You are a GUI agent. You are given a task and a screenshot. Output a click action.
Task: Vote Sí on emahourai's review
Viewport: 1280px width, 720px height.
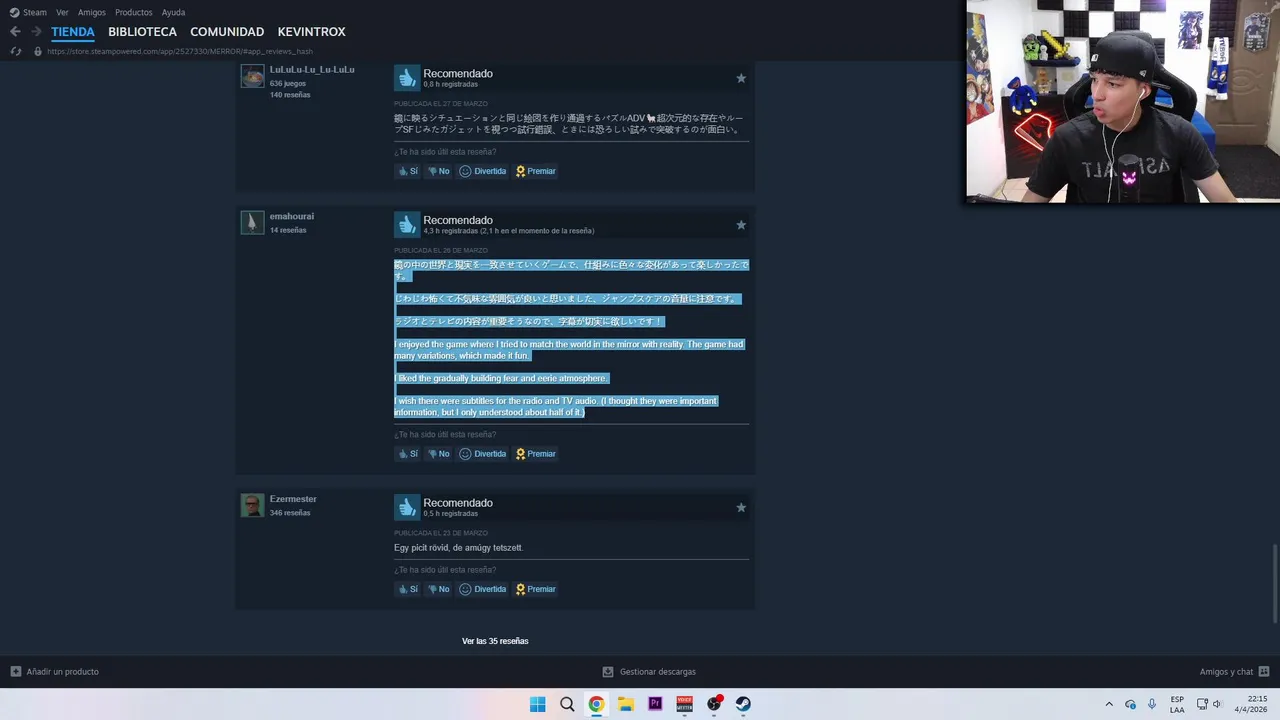(x=408, y=454)
